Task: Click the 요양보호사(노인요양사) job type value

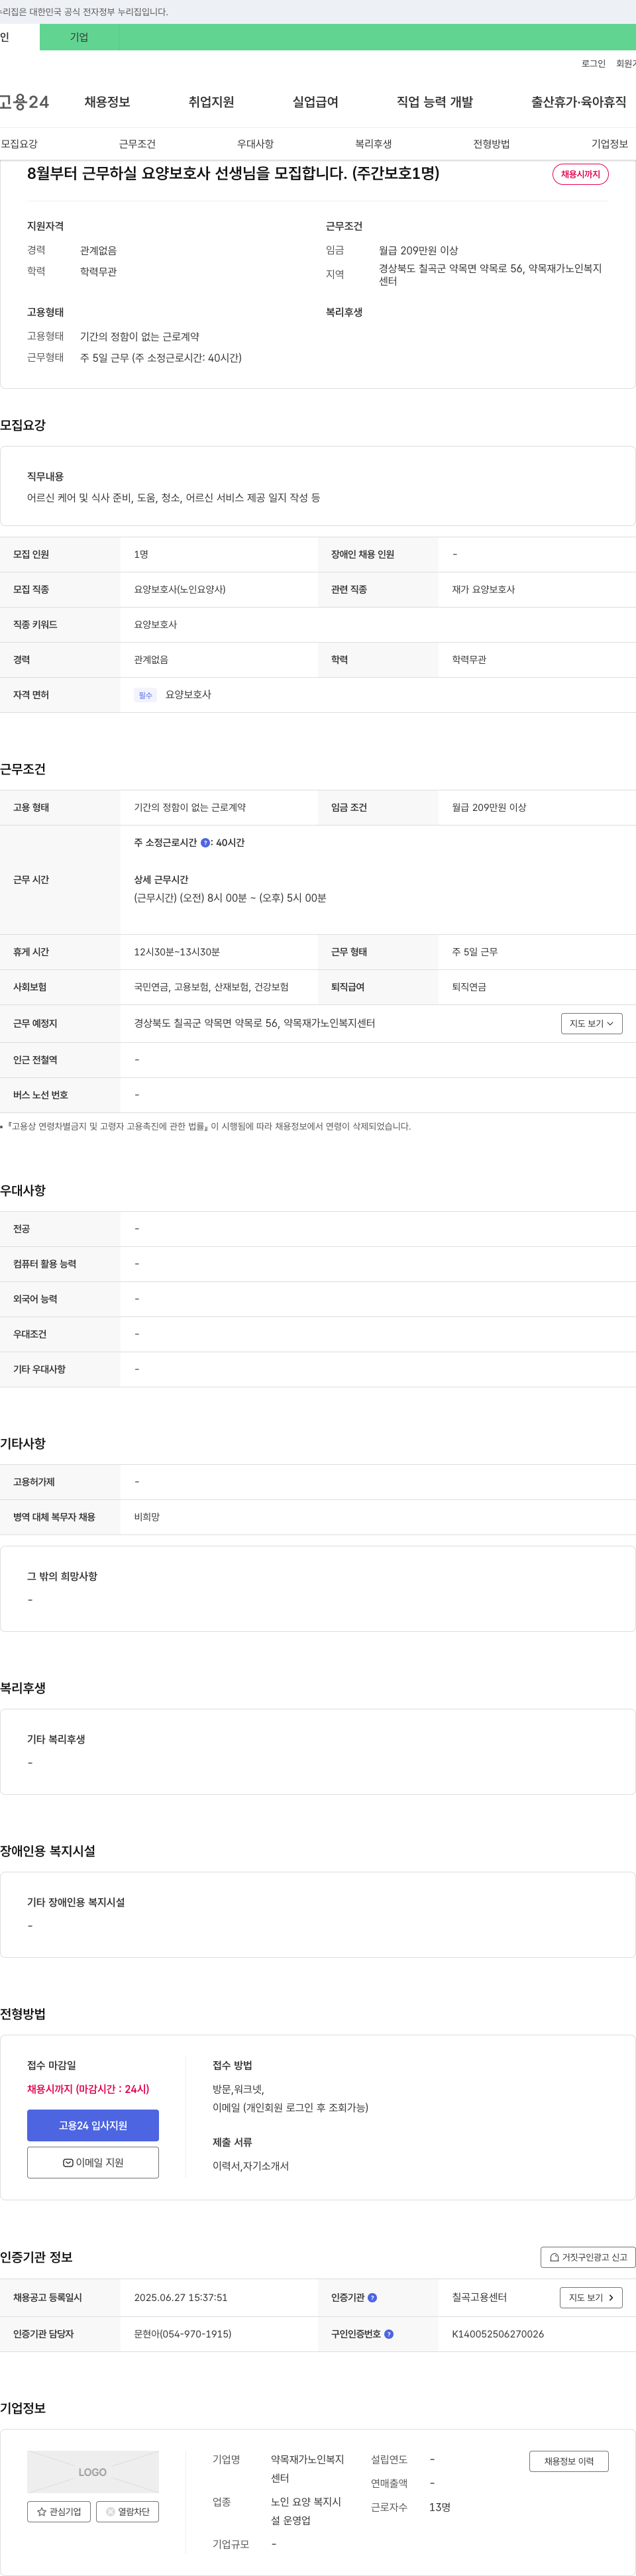Action: pyautogui.click(x=180, y=590)
